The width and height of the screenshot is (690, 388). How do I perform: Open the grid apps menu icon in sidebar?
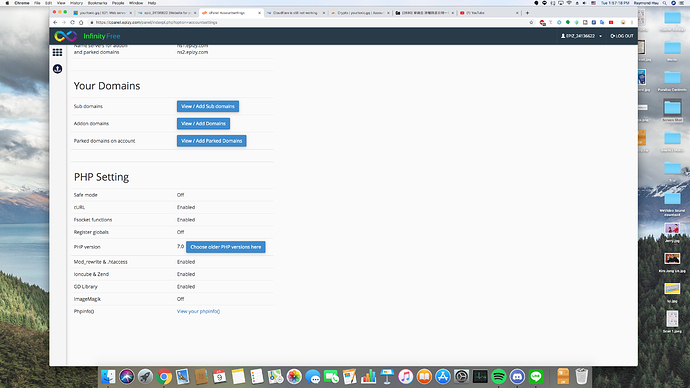pyautogui.click(x=57, y=52)
